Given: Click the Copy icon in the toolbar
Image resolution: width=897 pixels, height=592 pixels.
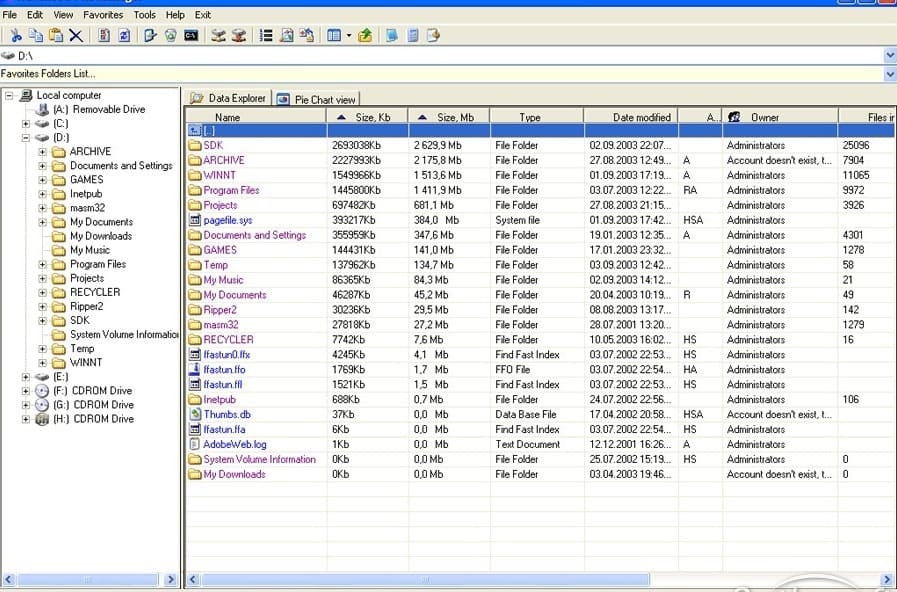Looking at the screenshot, I should pyautogui.click(x=36, y=35).
